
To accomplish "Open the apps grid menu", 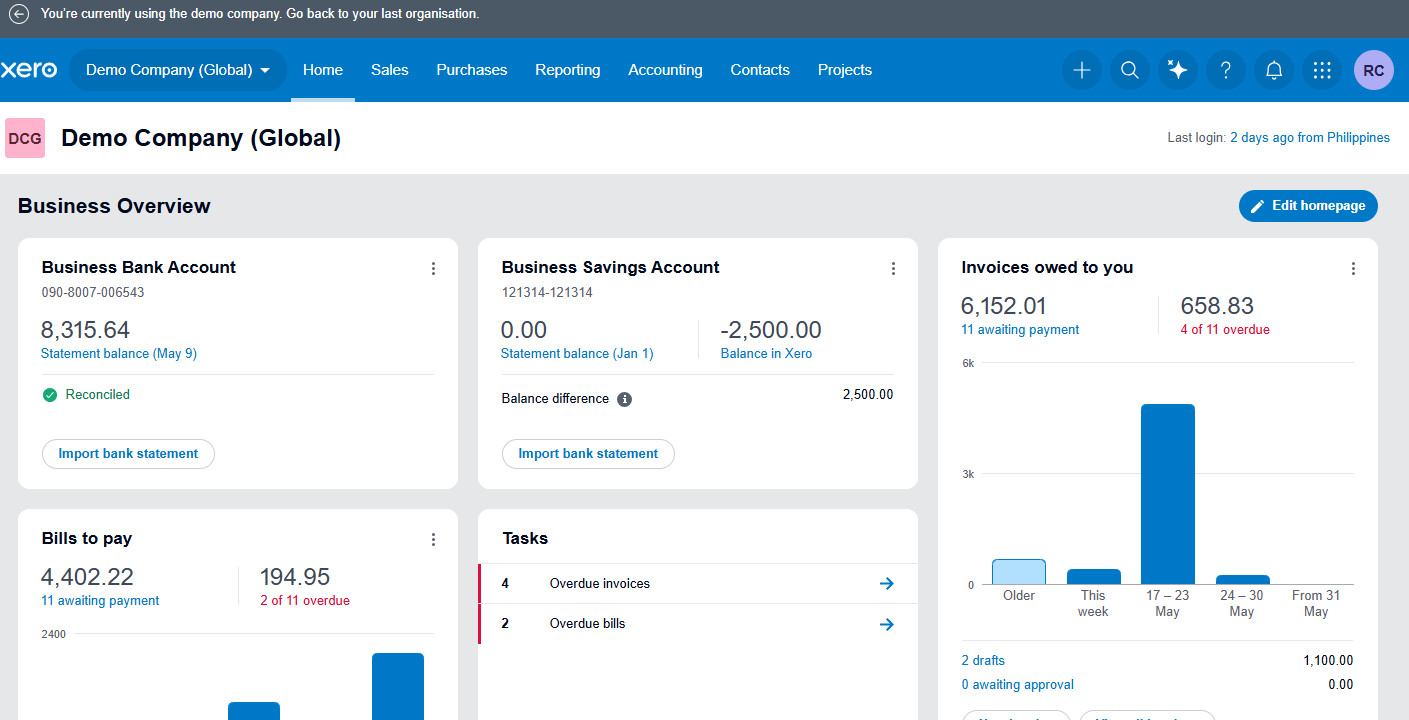I will pyautogui.click(x=1322, y=70).
